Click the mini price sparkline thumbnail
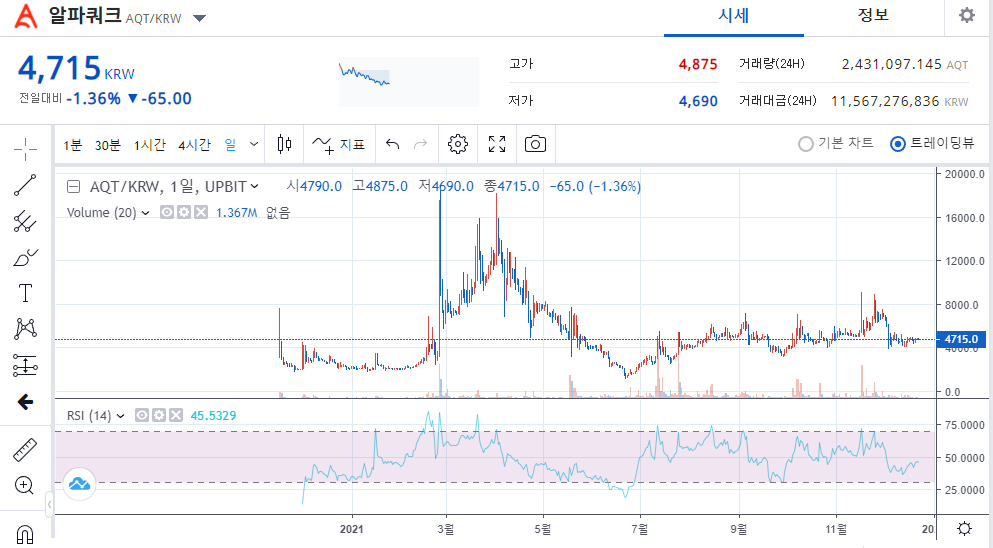The image size is (993, 548). coord(408,81)
